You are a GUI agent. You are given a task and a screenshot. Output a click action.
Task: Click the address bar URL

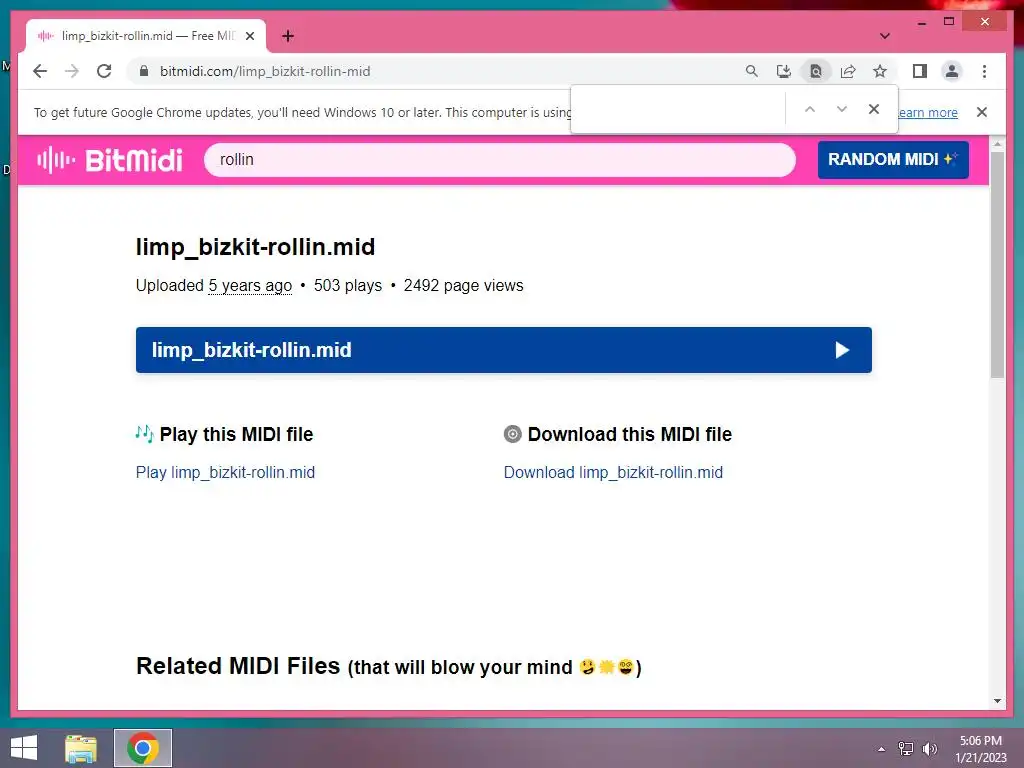(x=265, y=71)
